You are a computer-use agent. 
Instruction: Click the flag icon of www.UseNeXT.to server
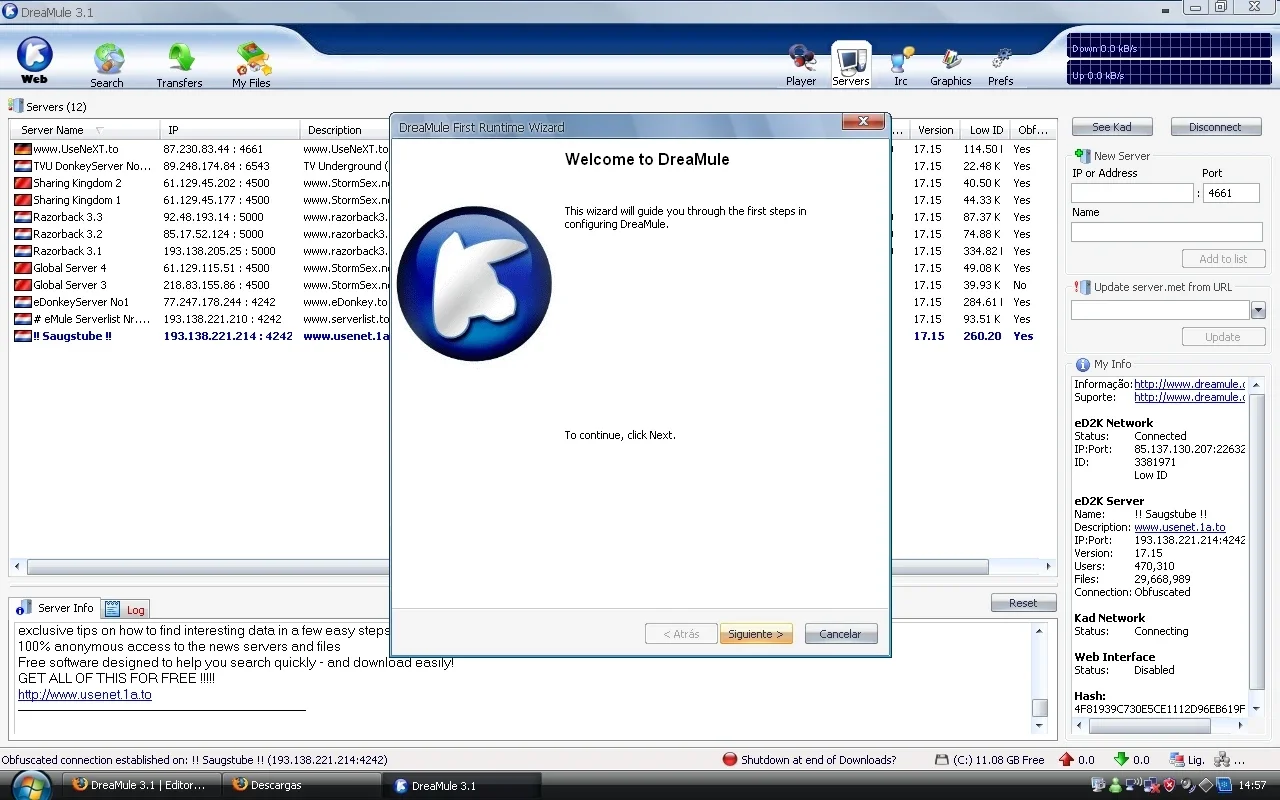22,149
